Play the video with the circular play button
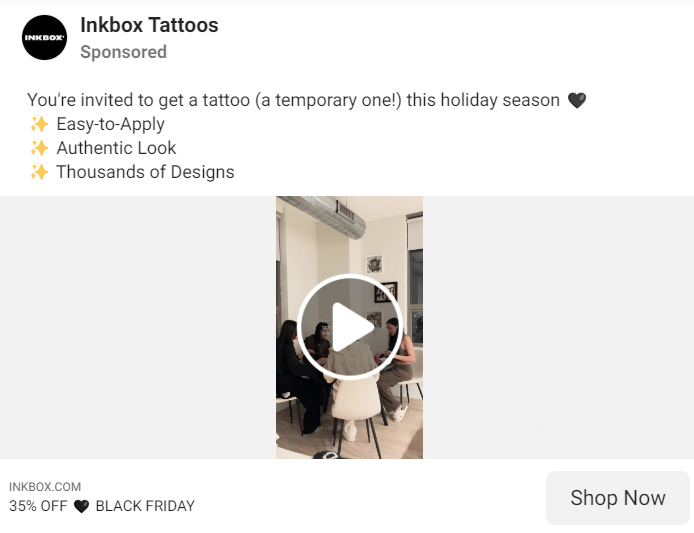Screen dimensions: 694x533 point(350,327)
